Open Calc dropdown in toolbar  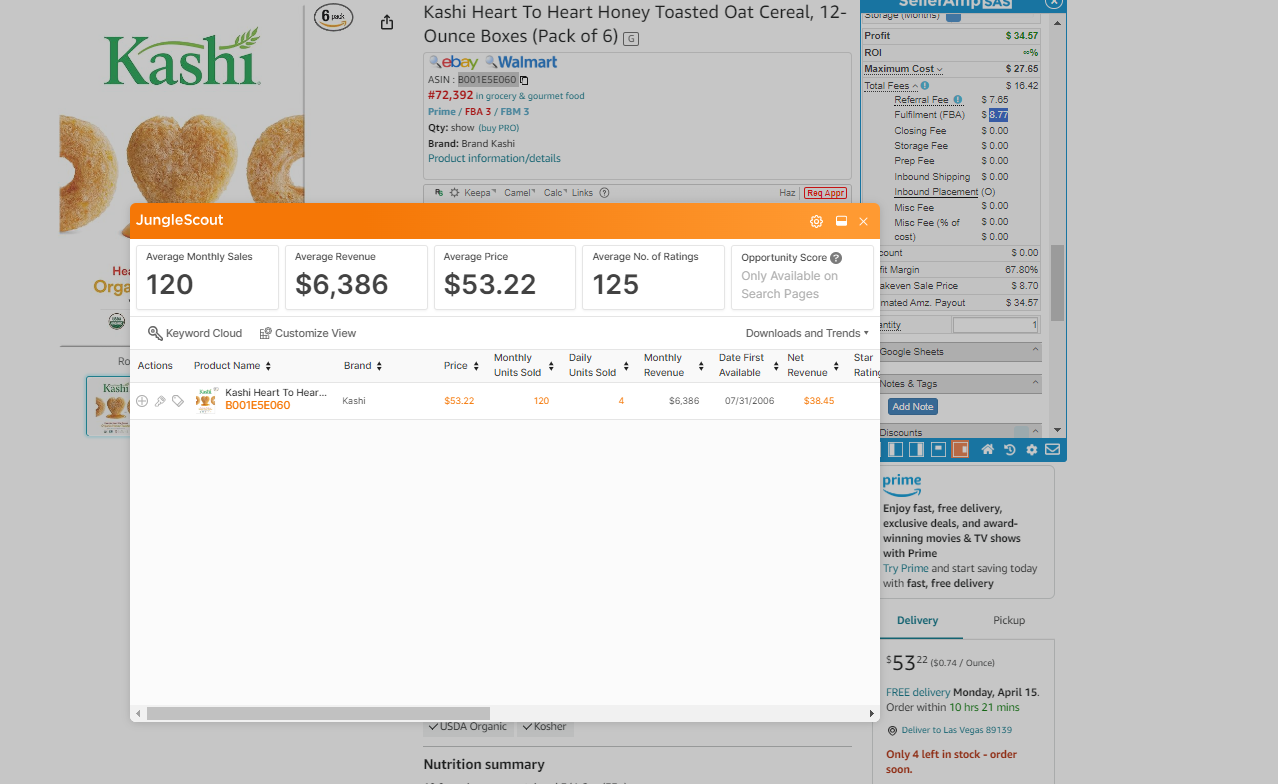(554, 192)
